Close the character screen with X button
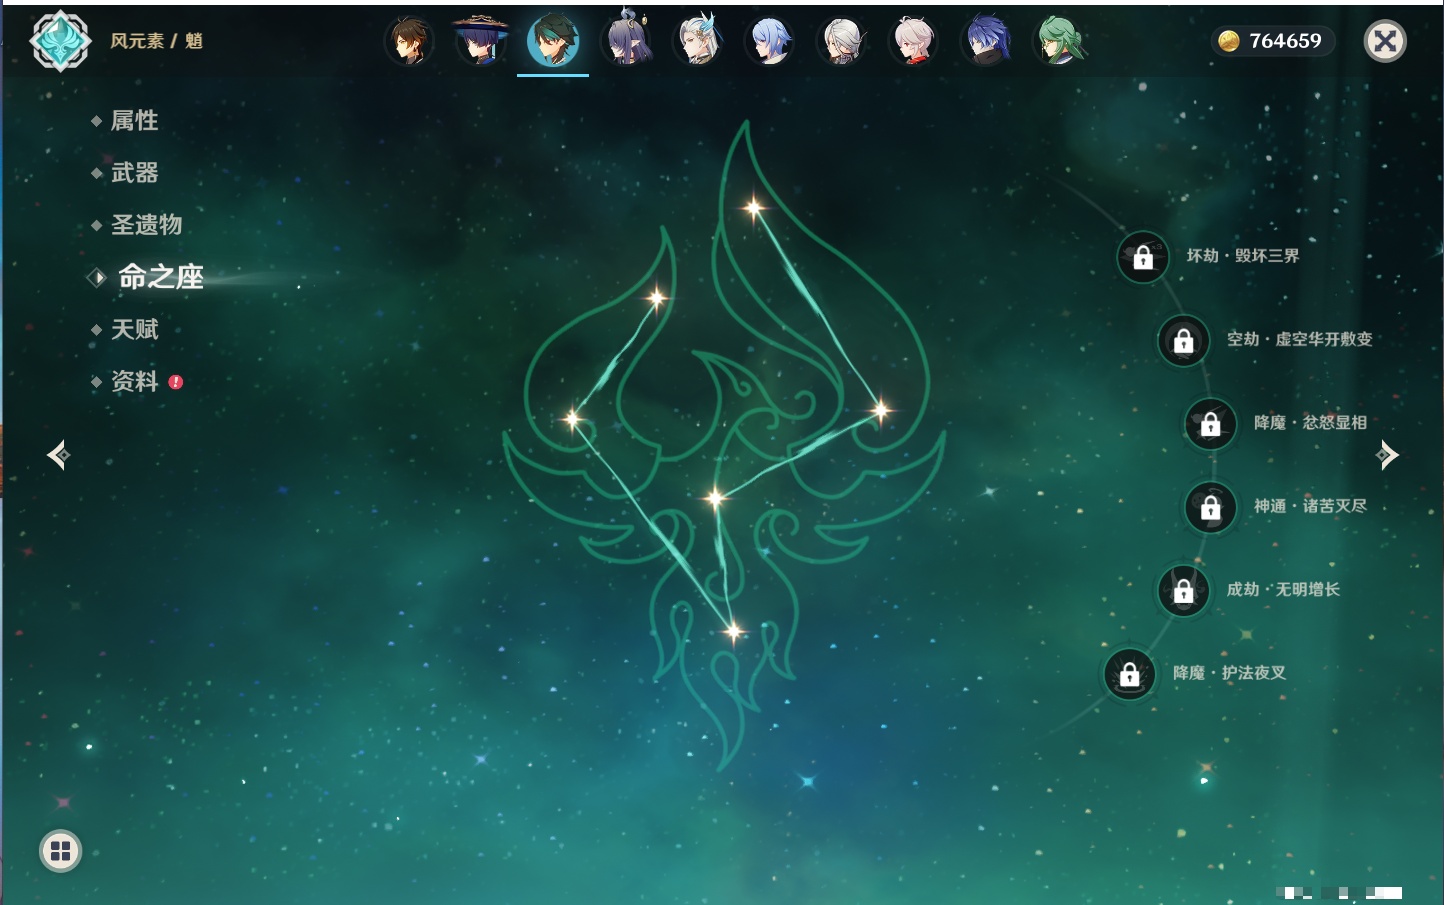Screen dimensions: 1444x905 pyautogui.click(x=1385, y=41)
